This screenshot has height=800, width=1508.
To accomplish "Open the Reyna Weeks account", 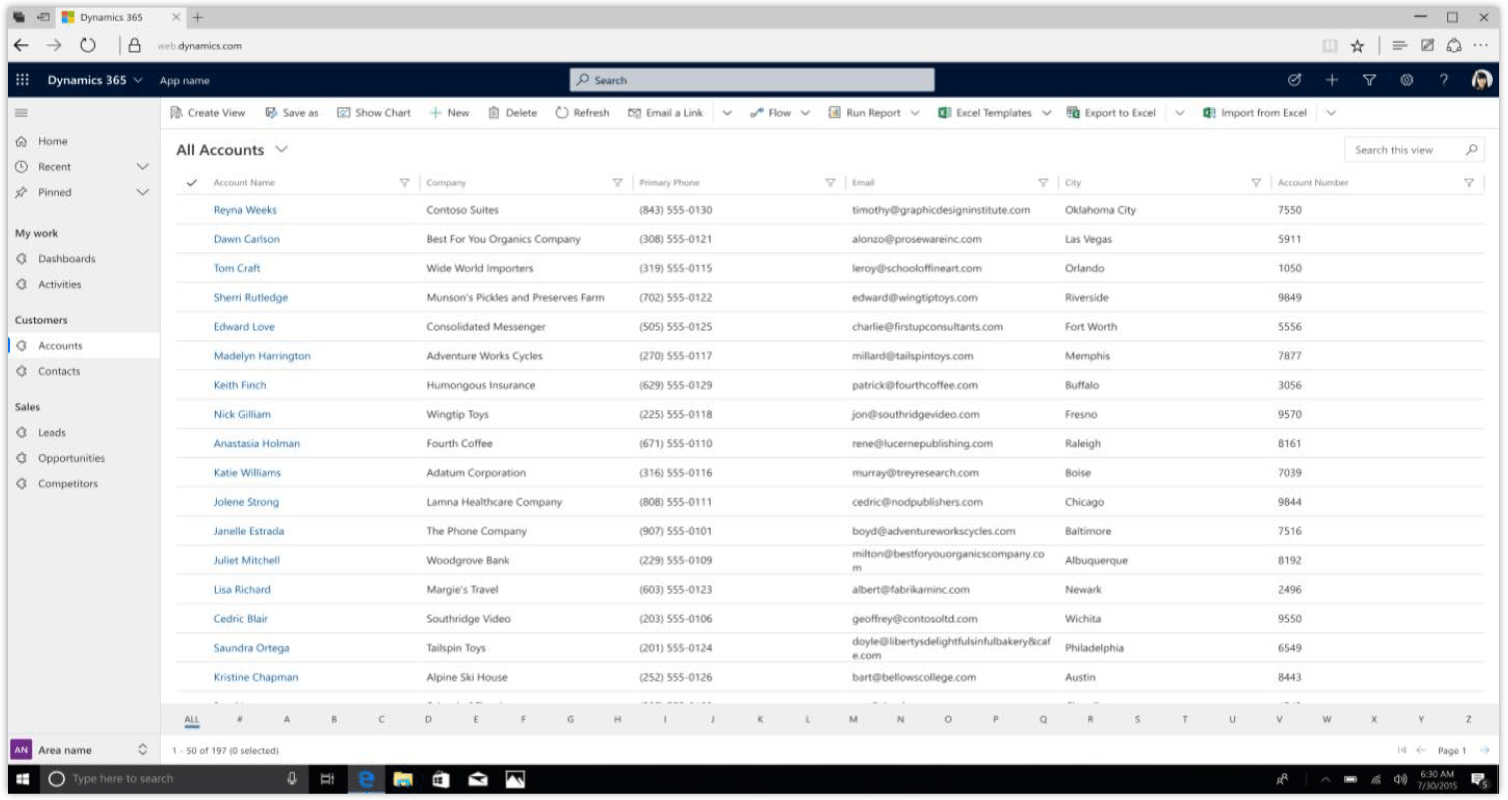I will pyautogui.click(x=245, y=210).
